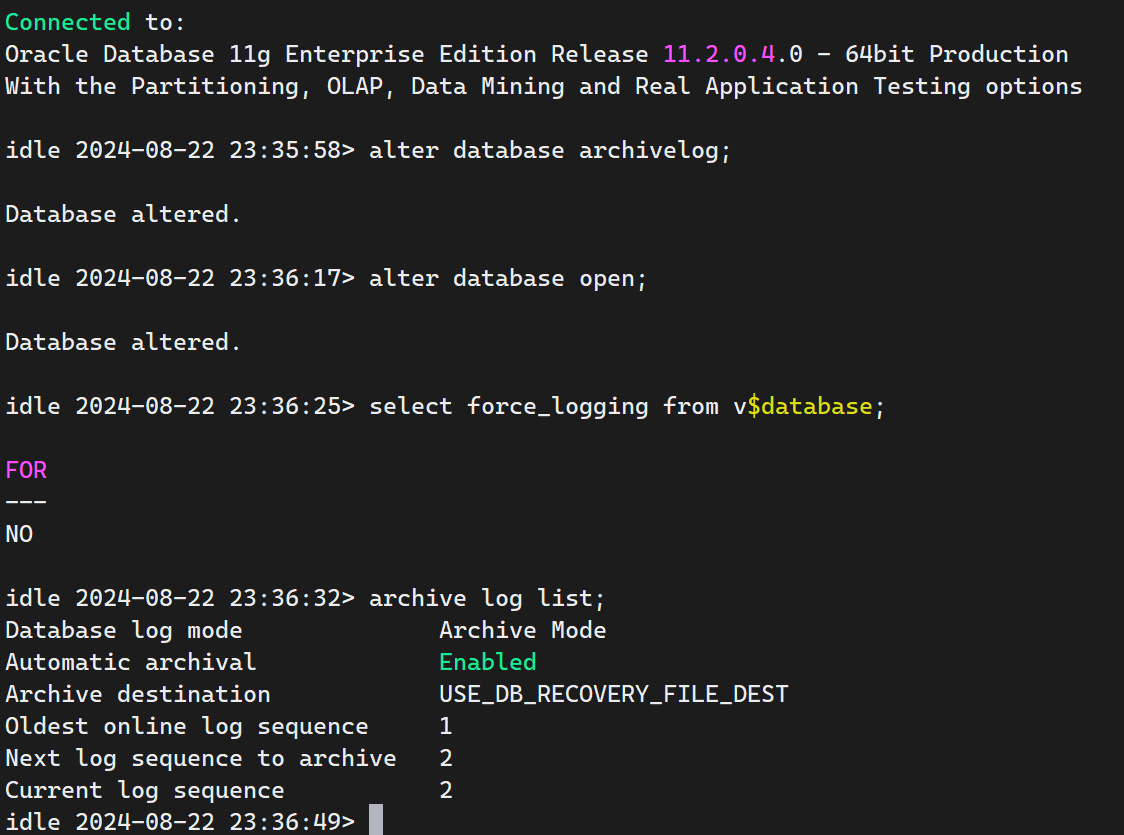This screenshot has height=835, width=1124.
Task: Click the "Database log mode" label
Action: 123,630
